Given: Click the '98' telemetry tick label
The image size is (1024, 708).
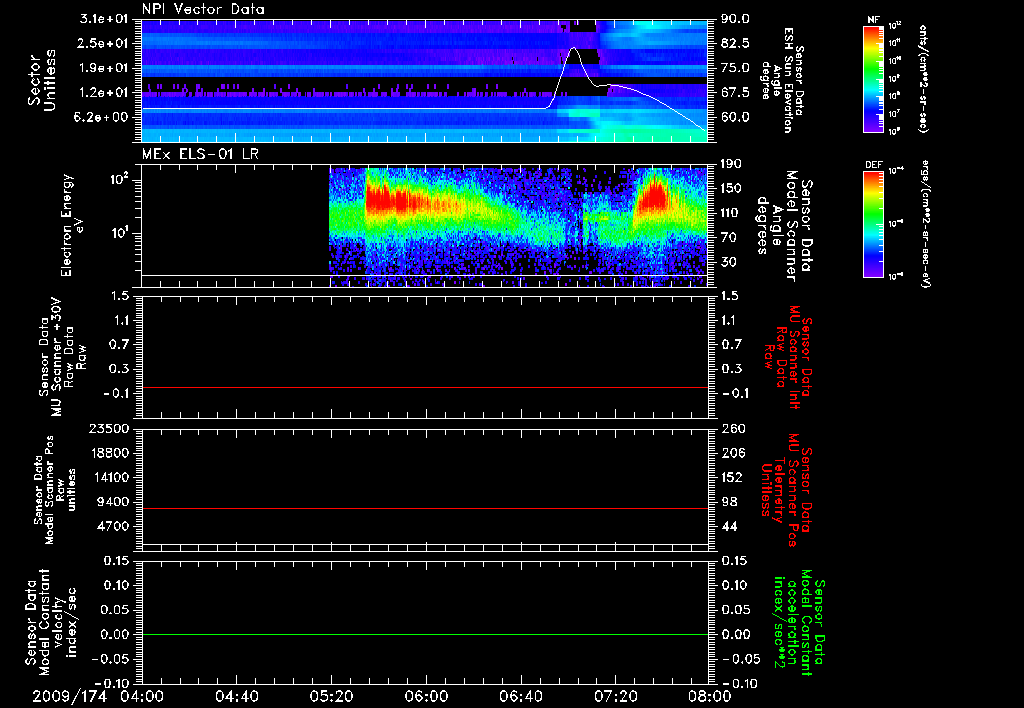Looking at the screenshot, I should (729, 502).
